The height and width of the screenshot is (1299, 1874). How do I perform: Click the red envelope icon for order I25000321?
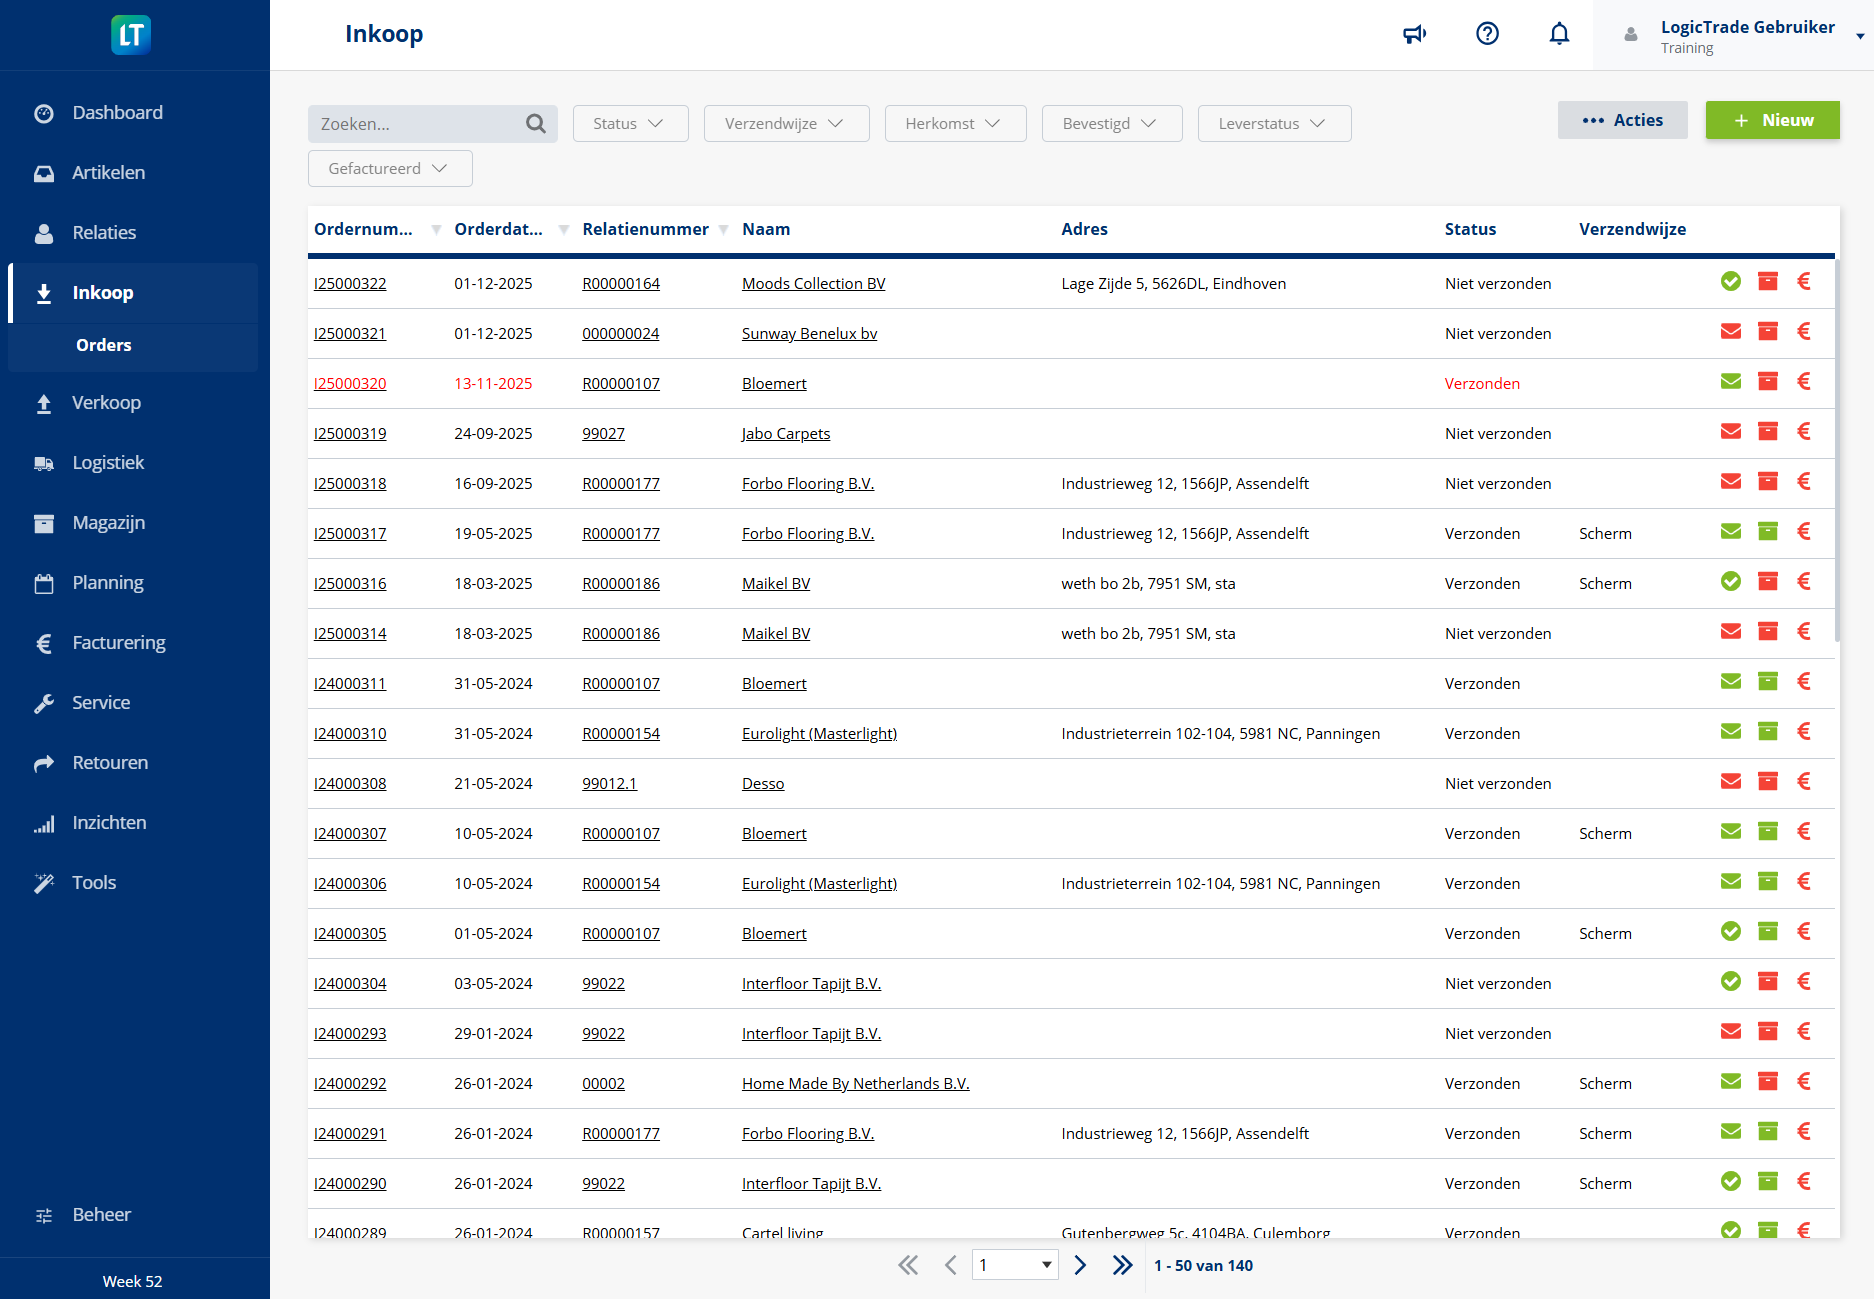(x=1731, y=331)
